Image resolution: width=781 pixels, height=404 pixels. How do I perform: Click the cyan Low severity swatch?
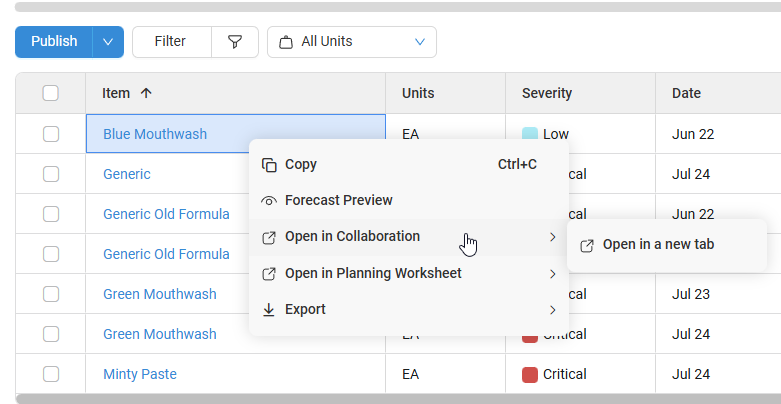[x=530, y=134]
